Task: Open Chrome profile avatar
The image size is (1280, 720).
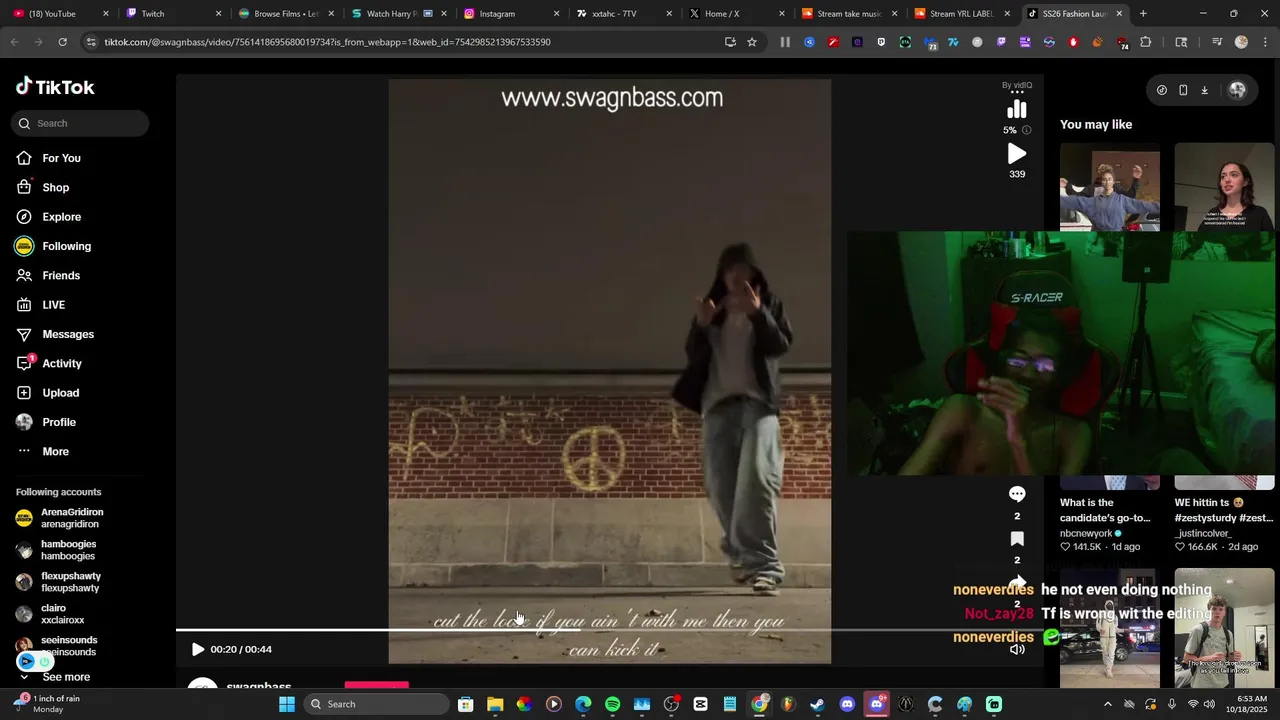Action: [1242, 42]
